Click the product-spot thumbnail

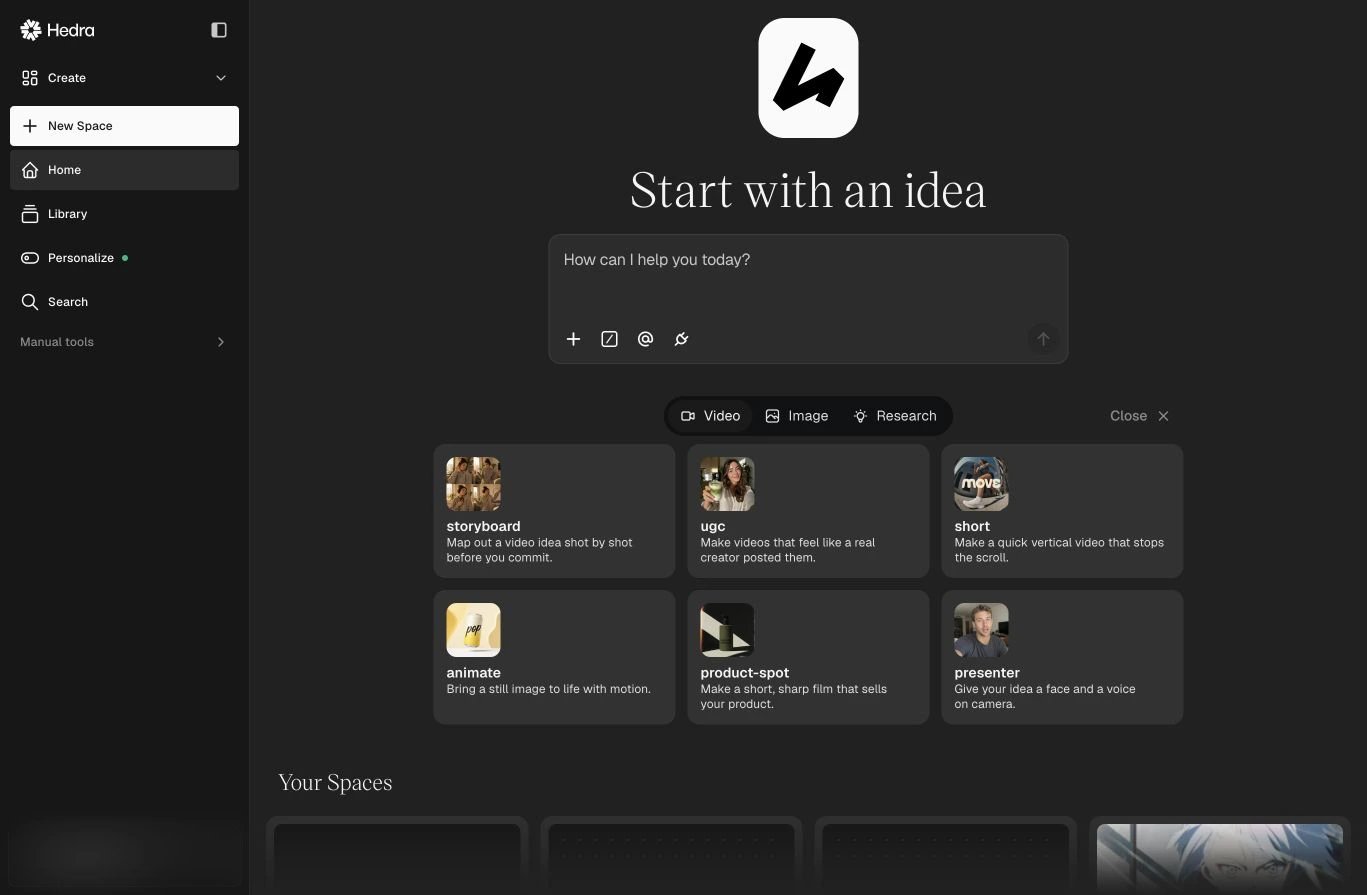click(727, 630)
